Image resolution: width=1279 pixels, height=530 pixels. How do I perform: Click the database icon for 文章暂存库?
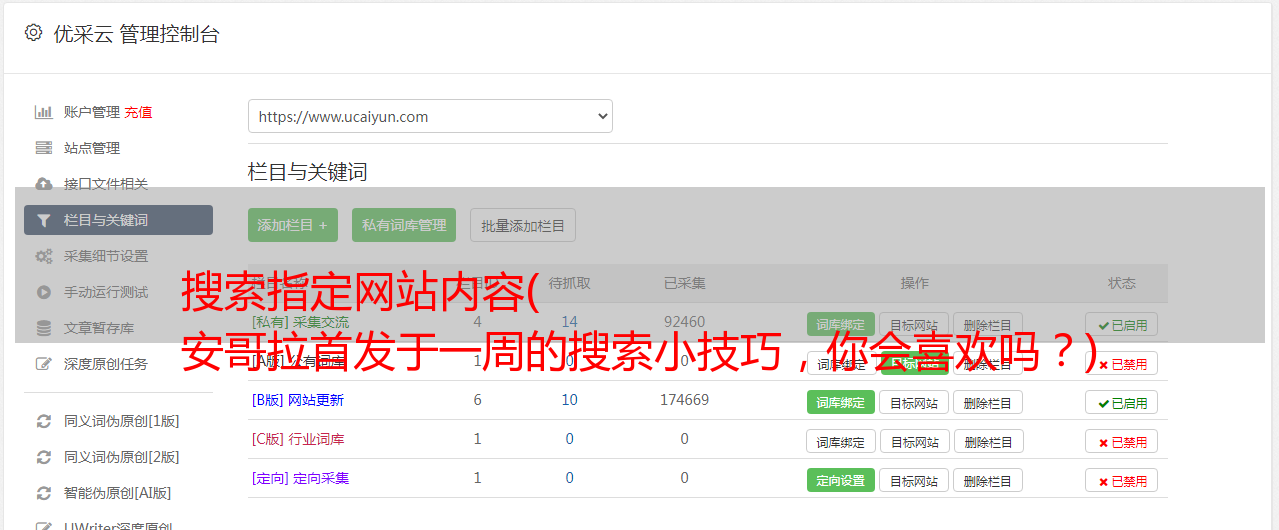(x=43, y=328)
